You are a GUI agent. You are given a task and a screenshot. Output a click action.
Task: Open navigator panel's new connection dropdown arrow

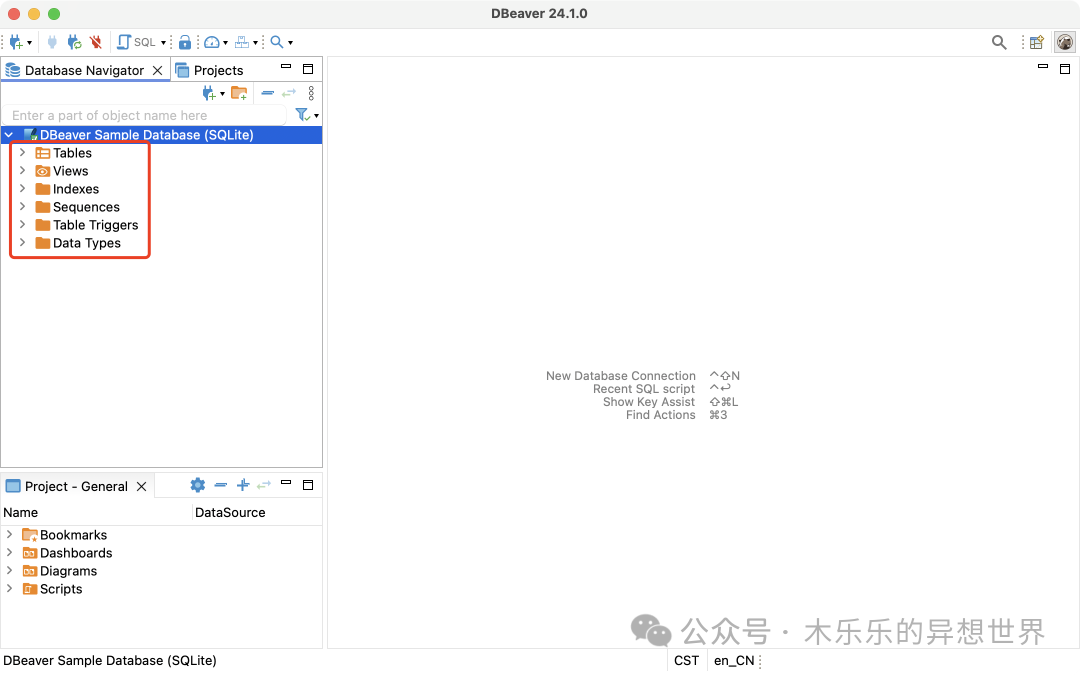point(222,94)
